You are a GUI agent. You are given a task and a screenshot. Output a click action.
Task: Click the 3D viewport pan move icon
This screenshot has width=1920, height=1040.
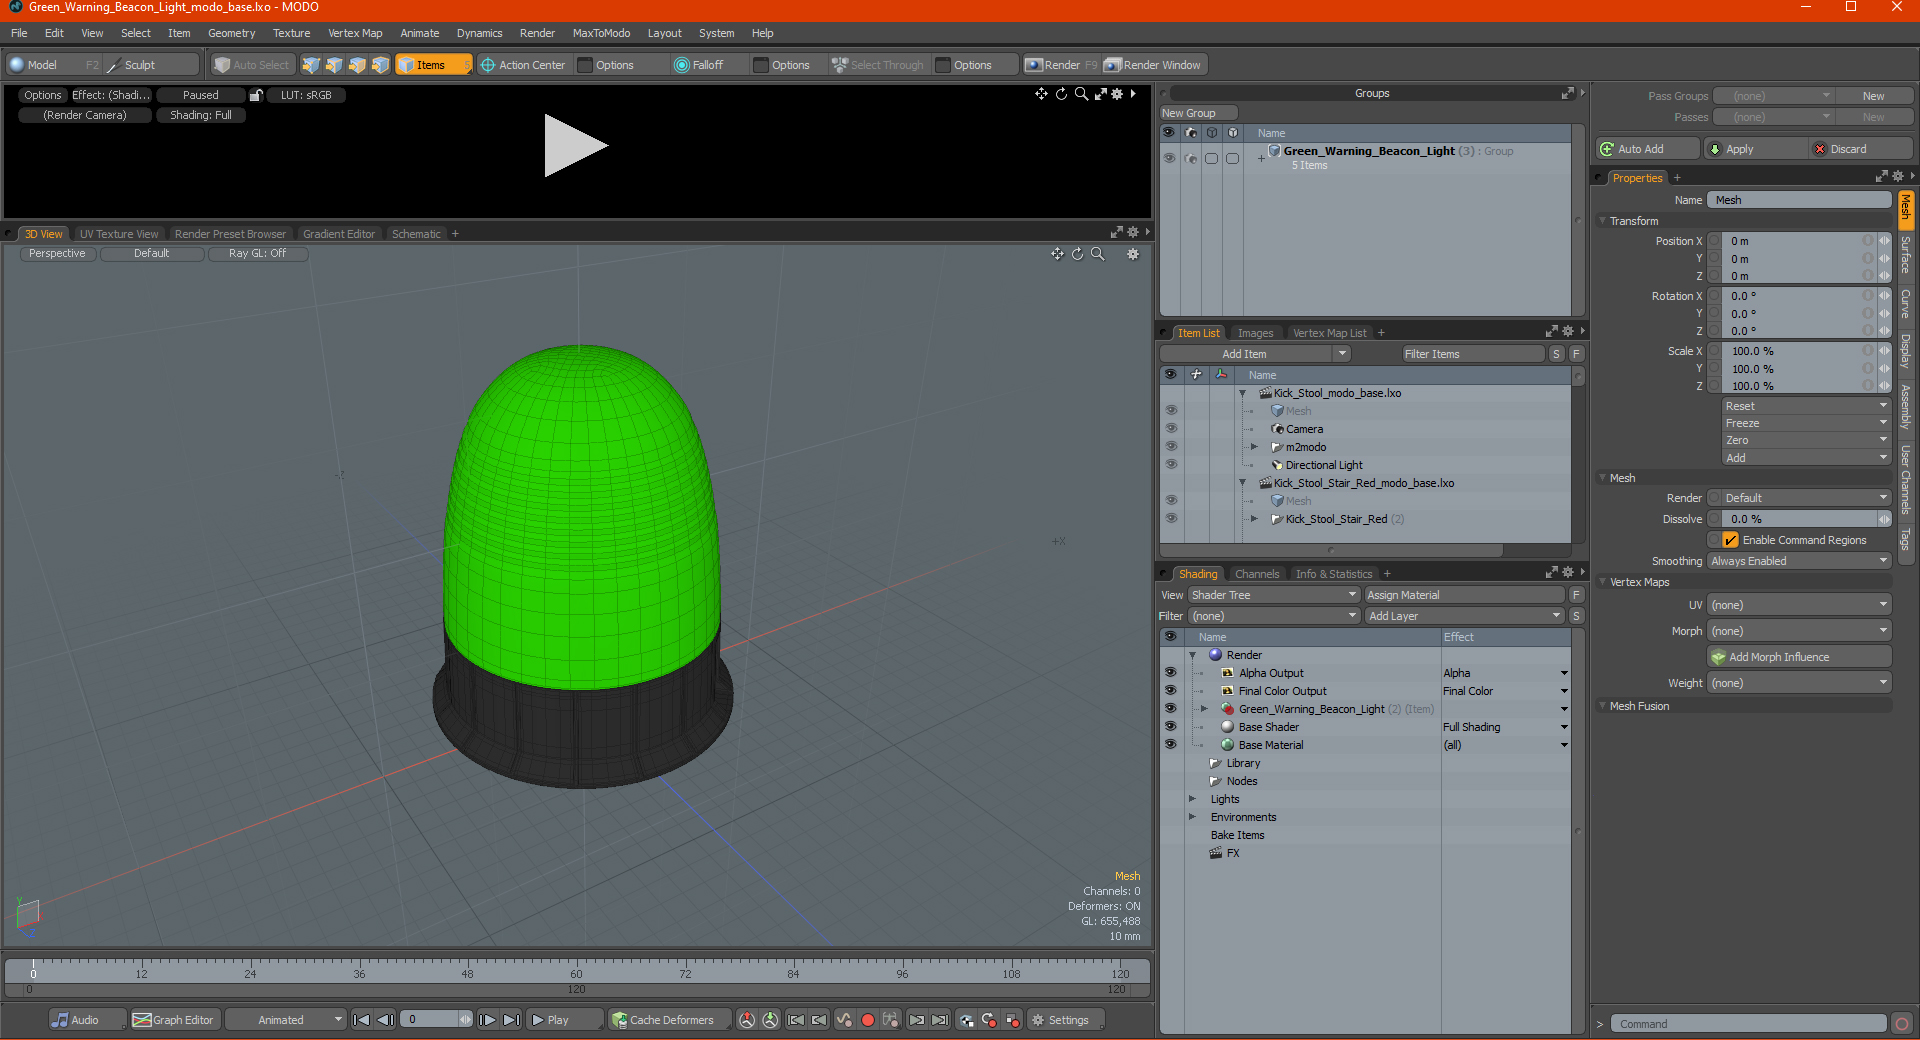tap(1057, 254)
